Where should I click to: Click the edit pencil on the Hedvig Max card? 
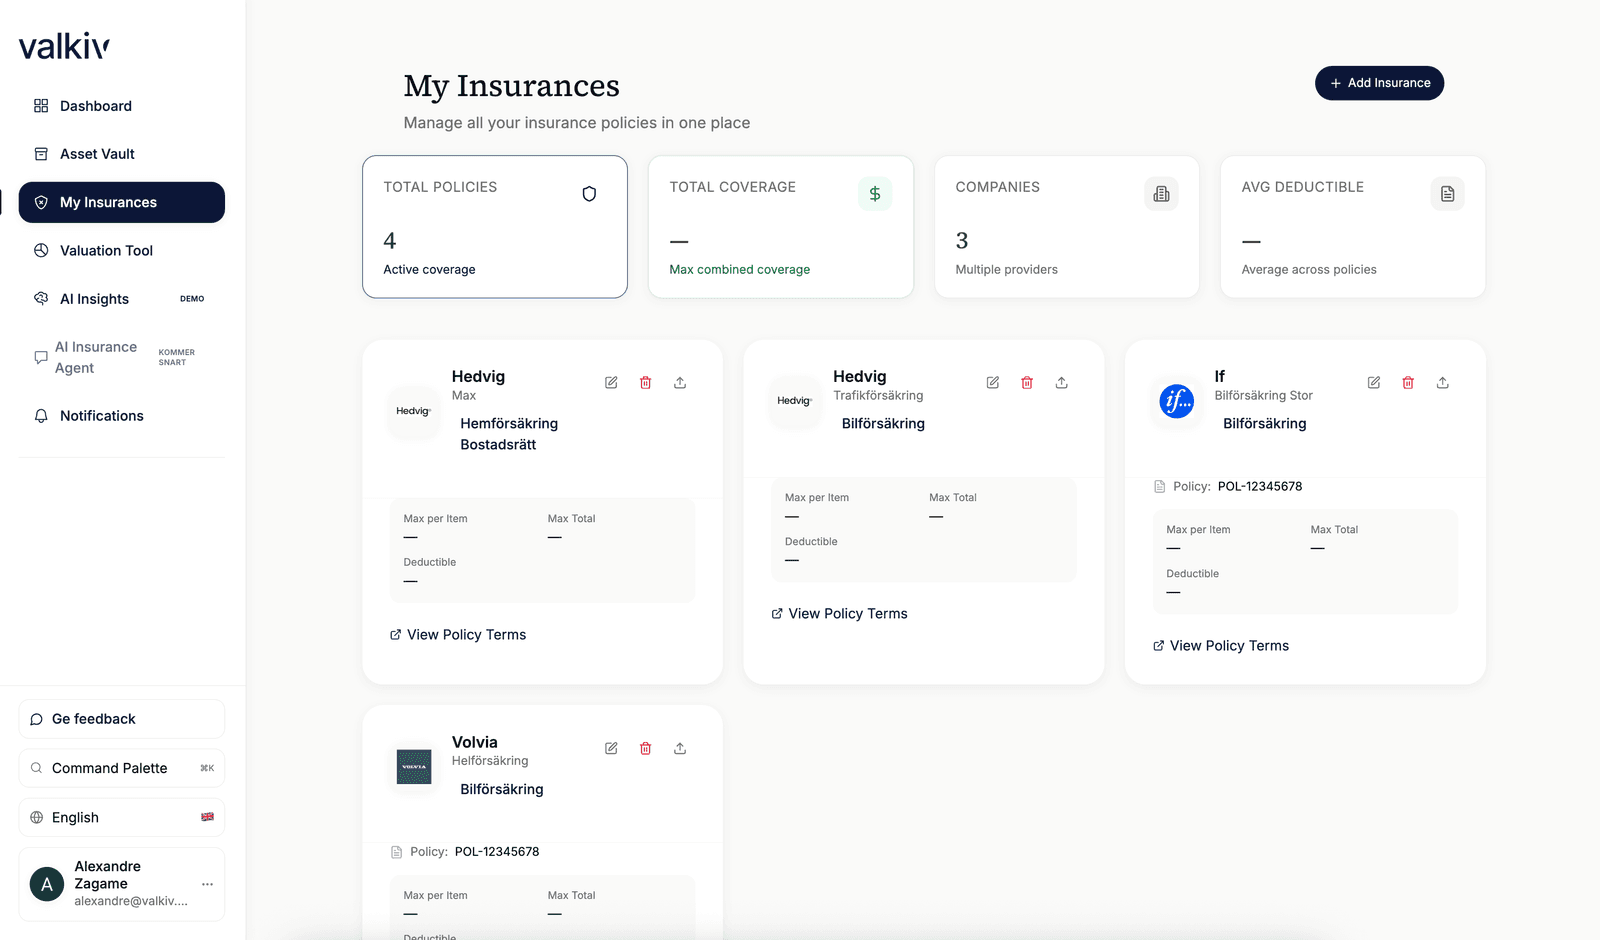click(x=610, y=382)
